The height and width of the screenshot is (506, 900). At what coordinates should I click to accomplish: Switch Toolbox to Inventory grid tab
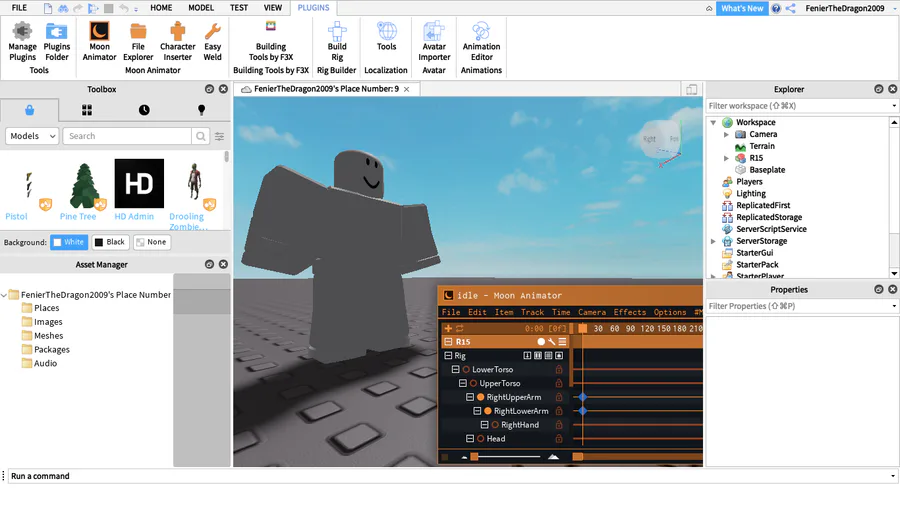[x=87, y=110]
